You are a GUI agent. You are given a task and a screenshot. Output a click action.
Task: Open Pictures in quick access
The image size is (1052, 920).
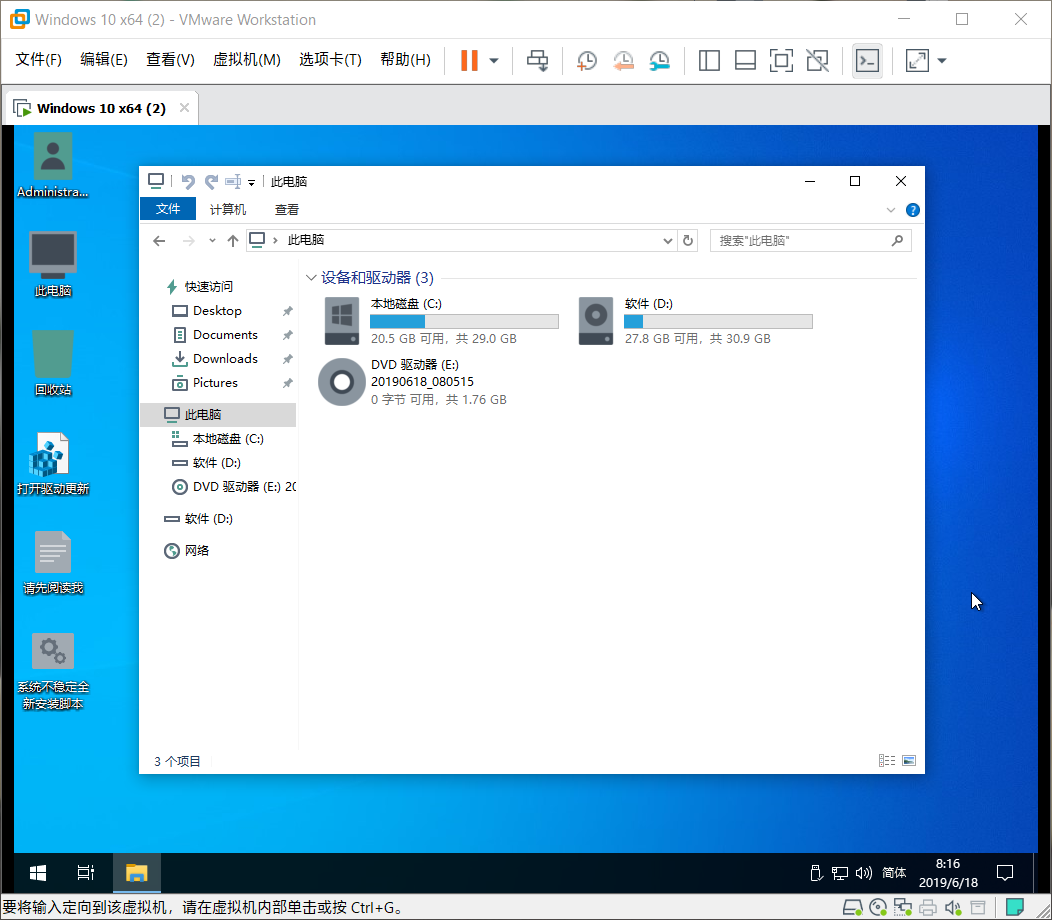215,382
